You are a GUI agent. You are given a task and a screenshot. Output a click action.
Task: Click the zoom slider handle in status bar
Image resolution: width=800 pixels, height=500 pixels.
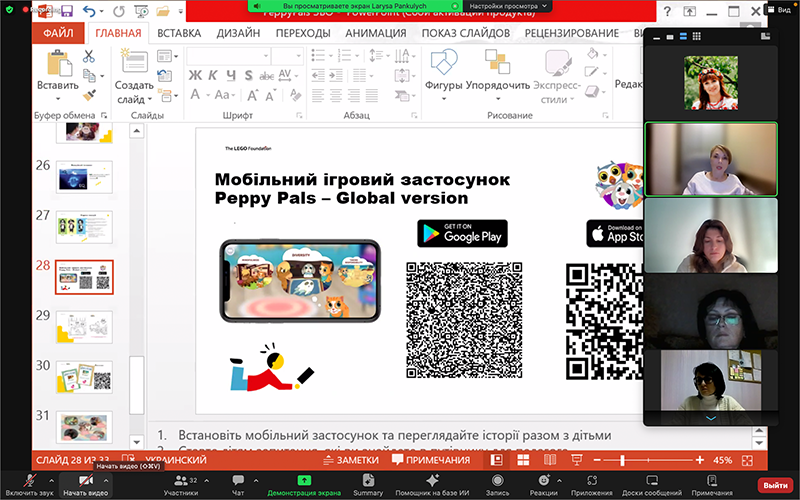coord(622,460)
